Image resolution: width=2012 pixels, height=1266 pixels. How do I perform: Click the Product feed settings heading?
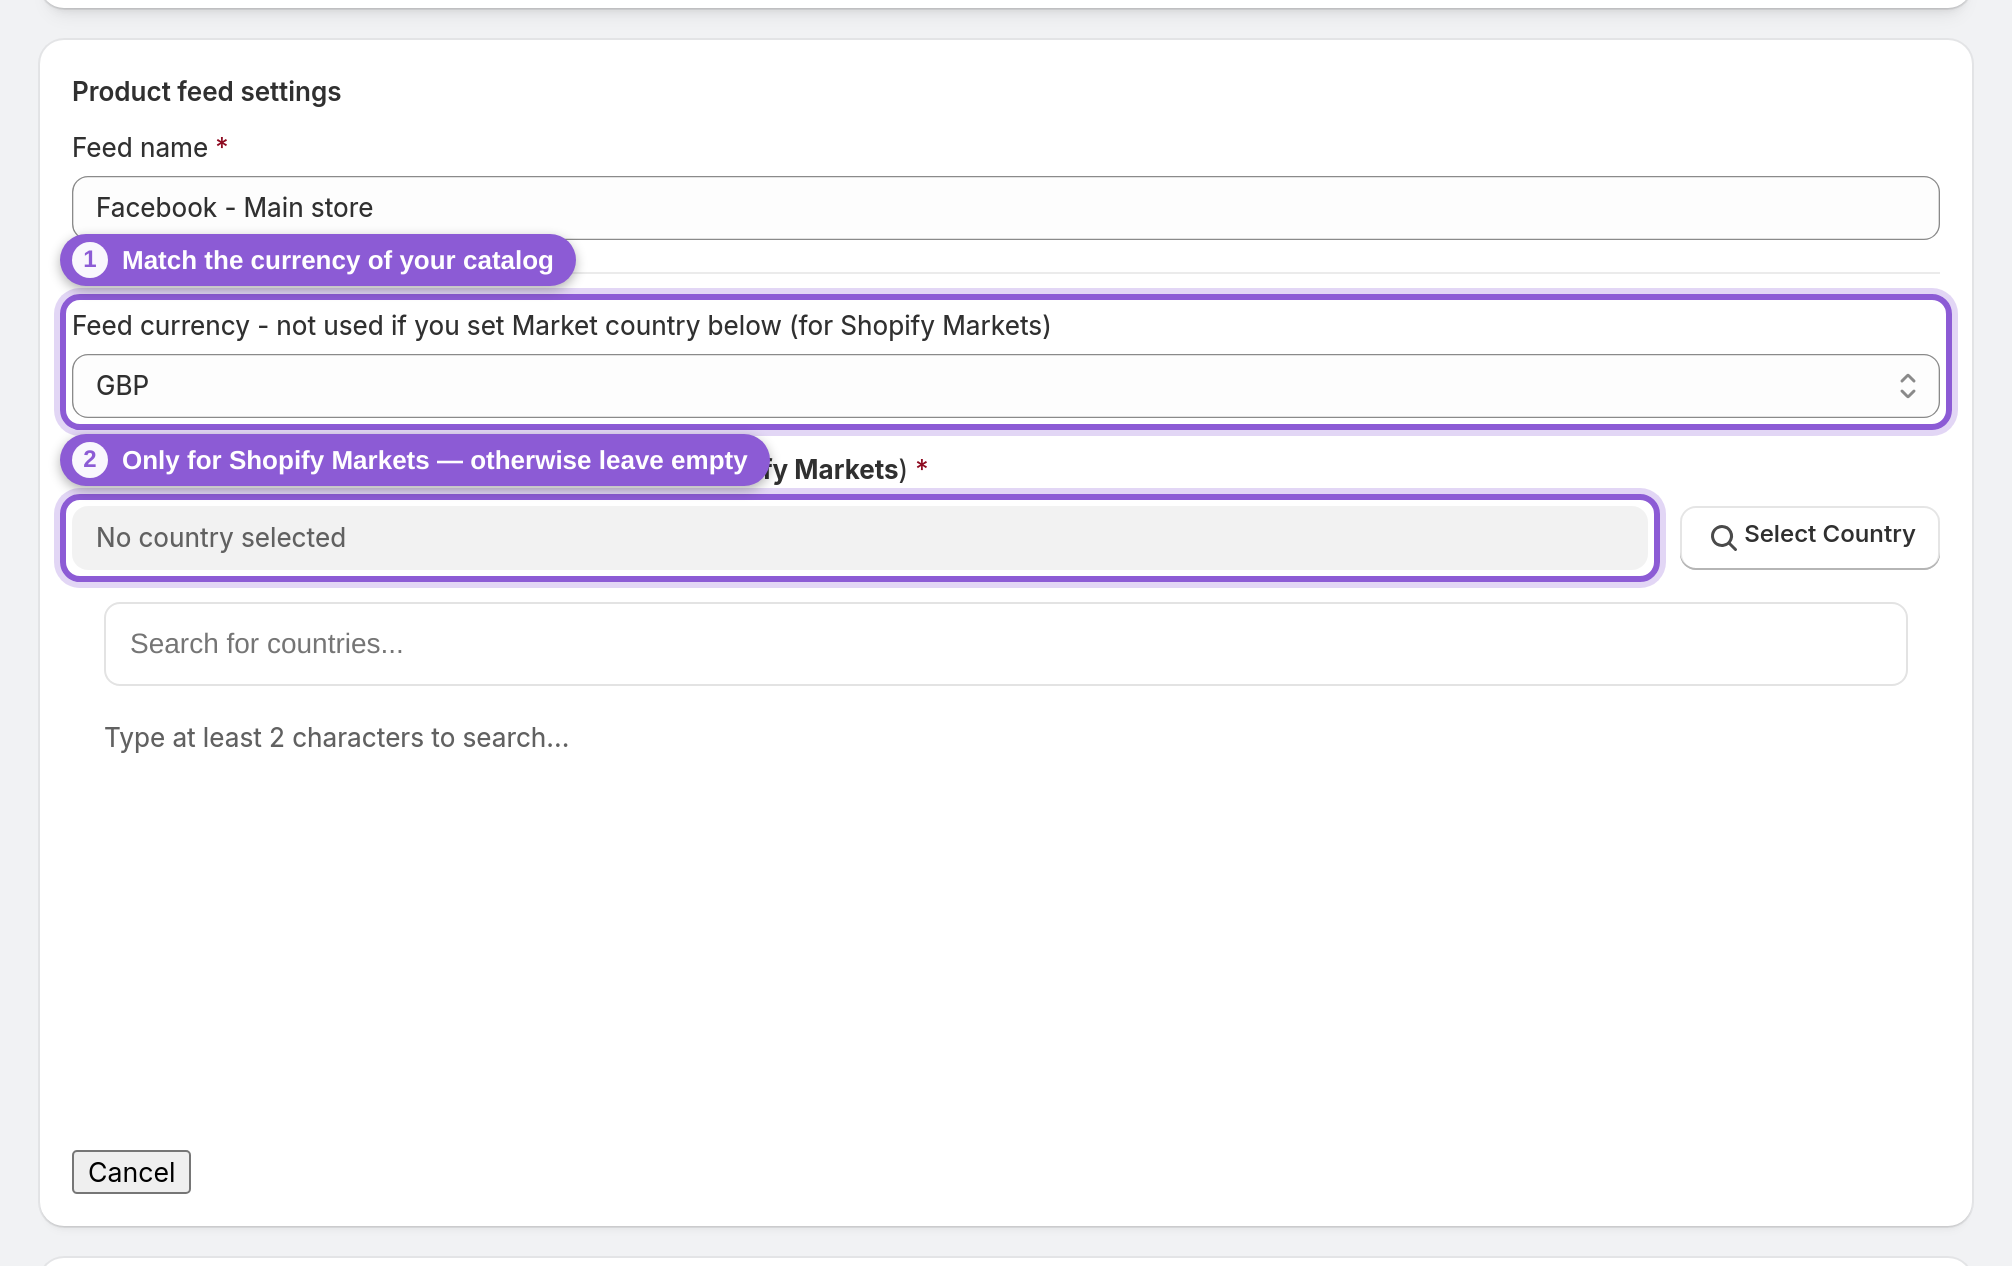point(206,92)
